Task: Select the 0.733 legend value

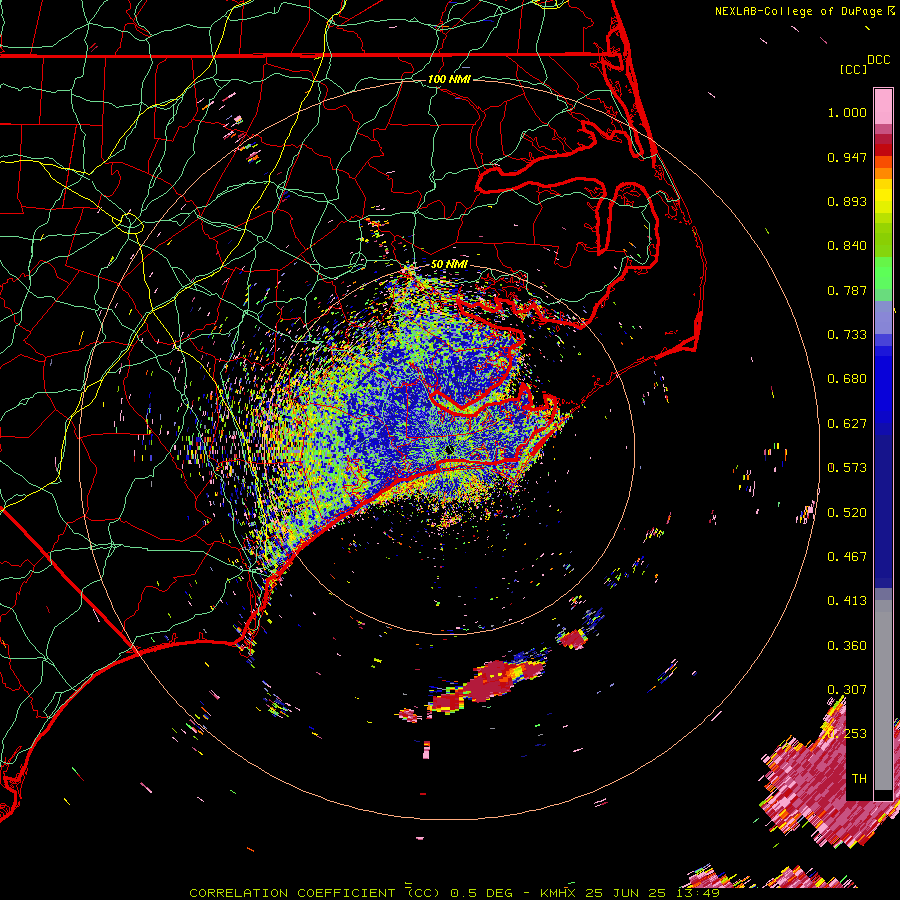Action: tap(847, 335)
